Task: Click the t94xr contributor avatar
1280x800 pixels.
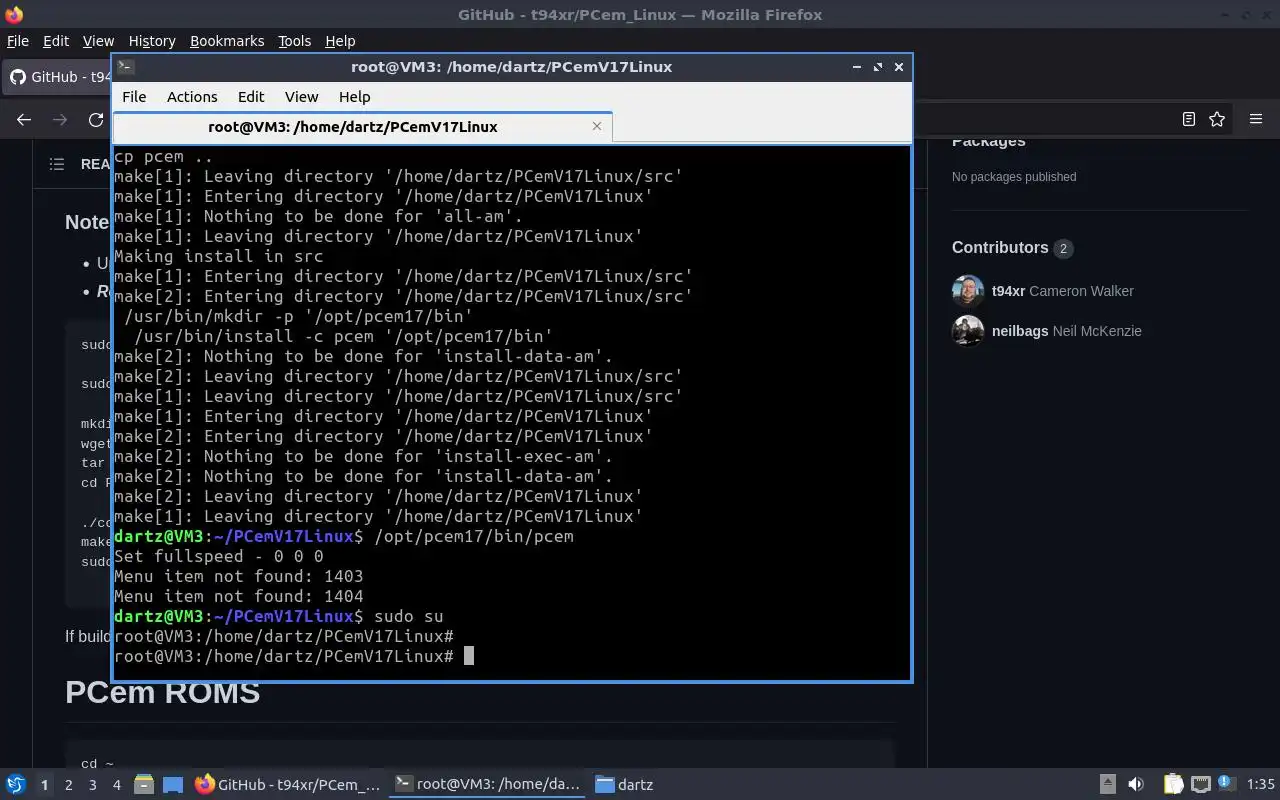Action: click(x=968, y=291)
